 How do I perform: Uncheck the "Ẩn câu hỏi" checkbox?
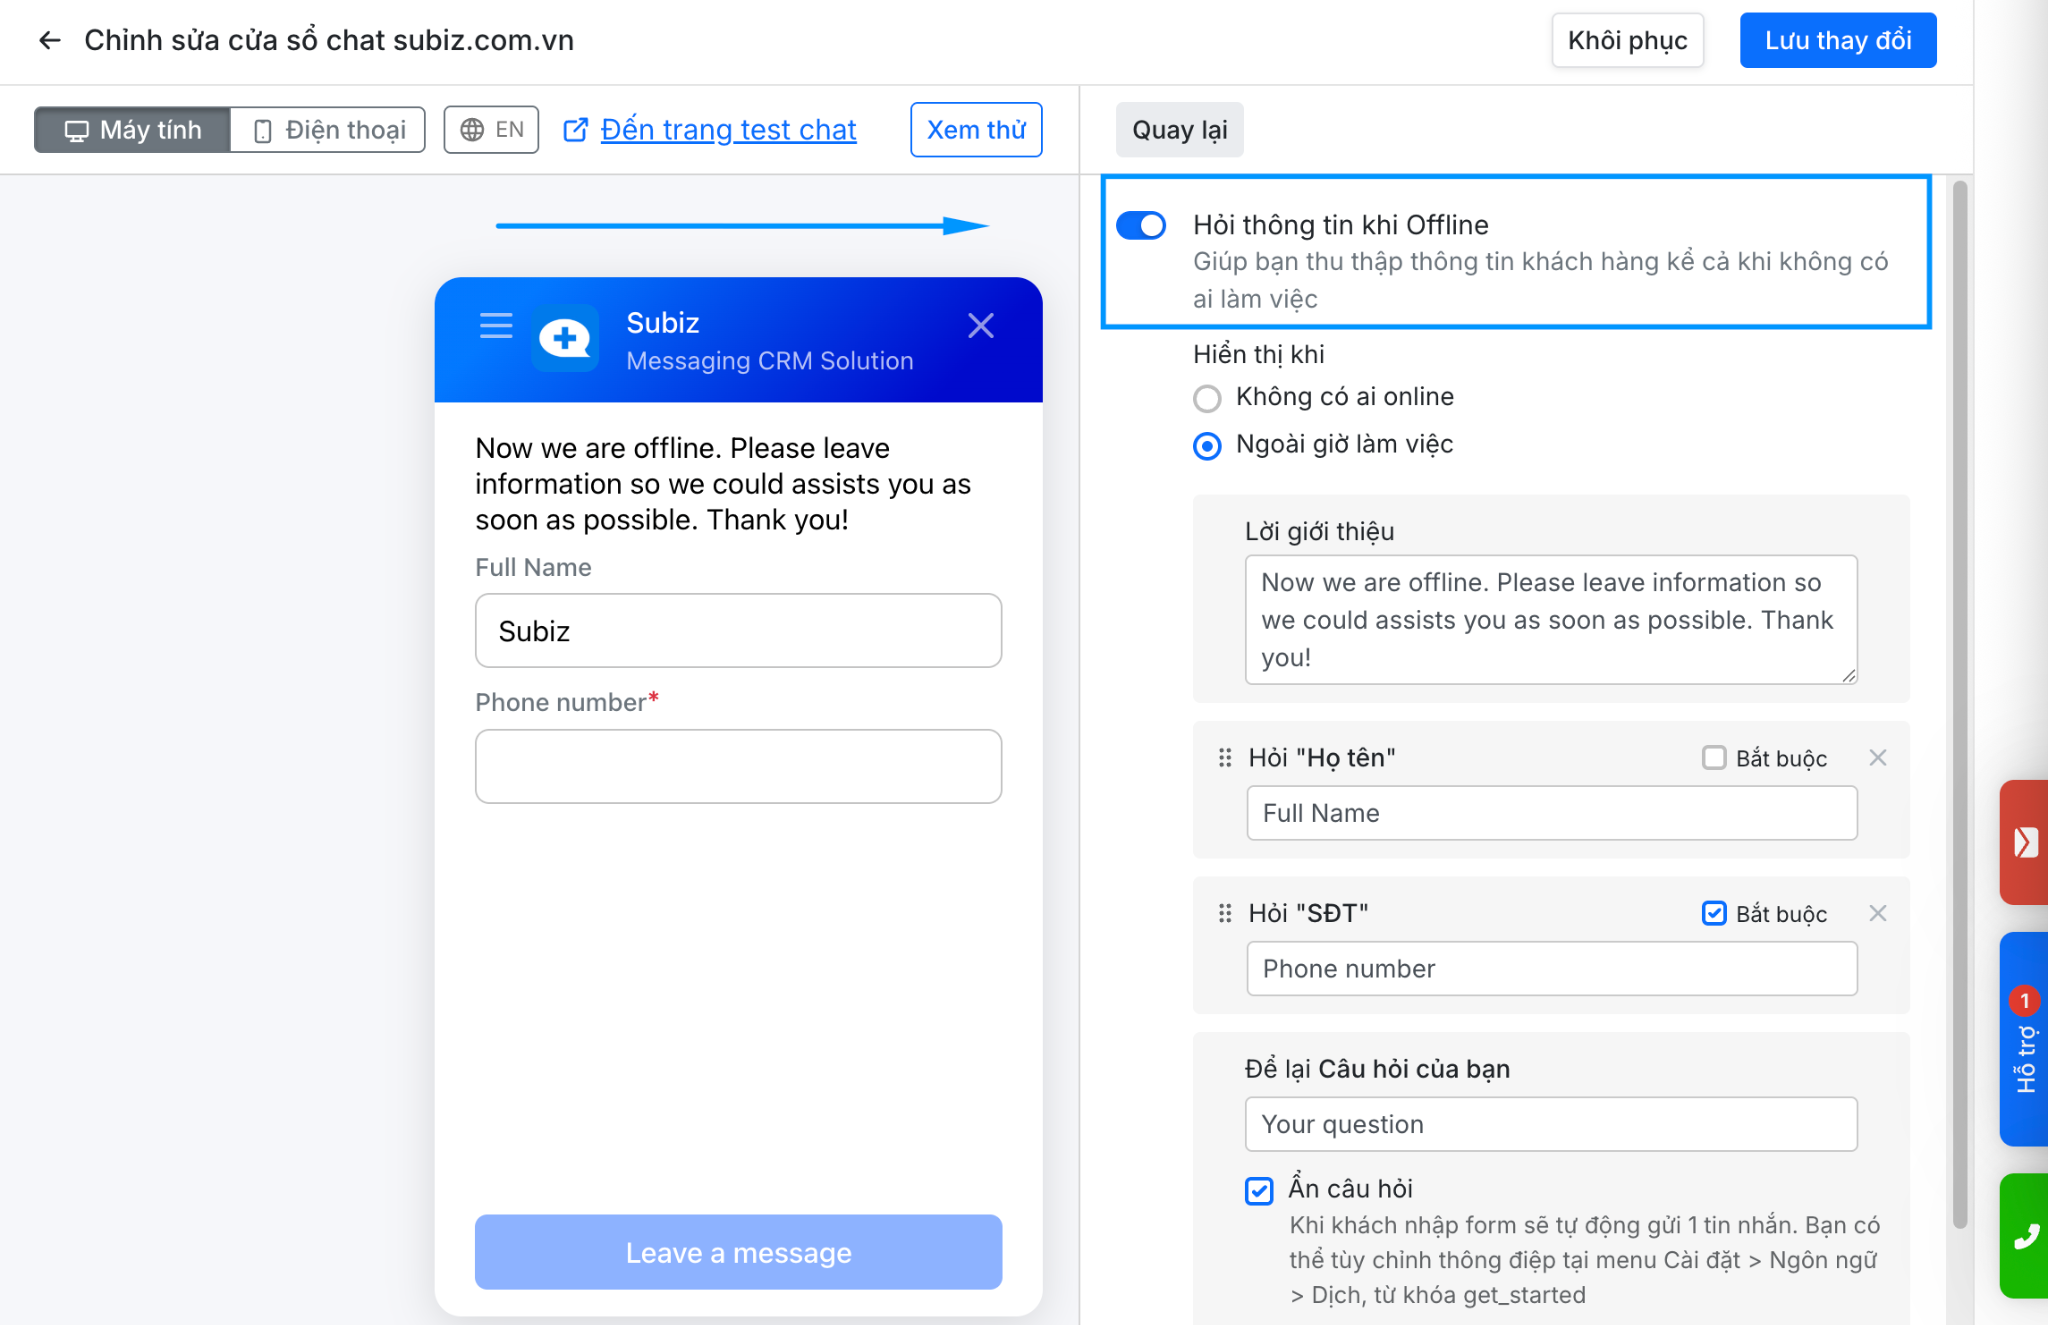point(1259,1190)
